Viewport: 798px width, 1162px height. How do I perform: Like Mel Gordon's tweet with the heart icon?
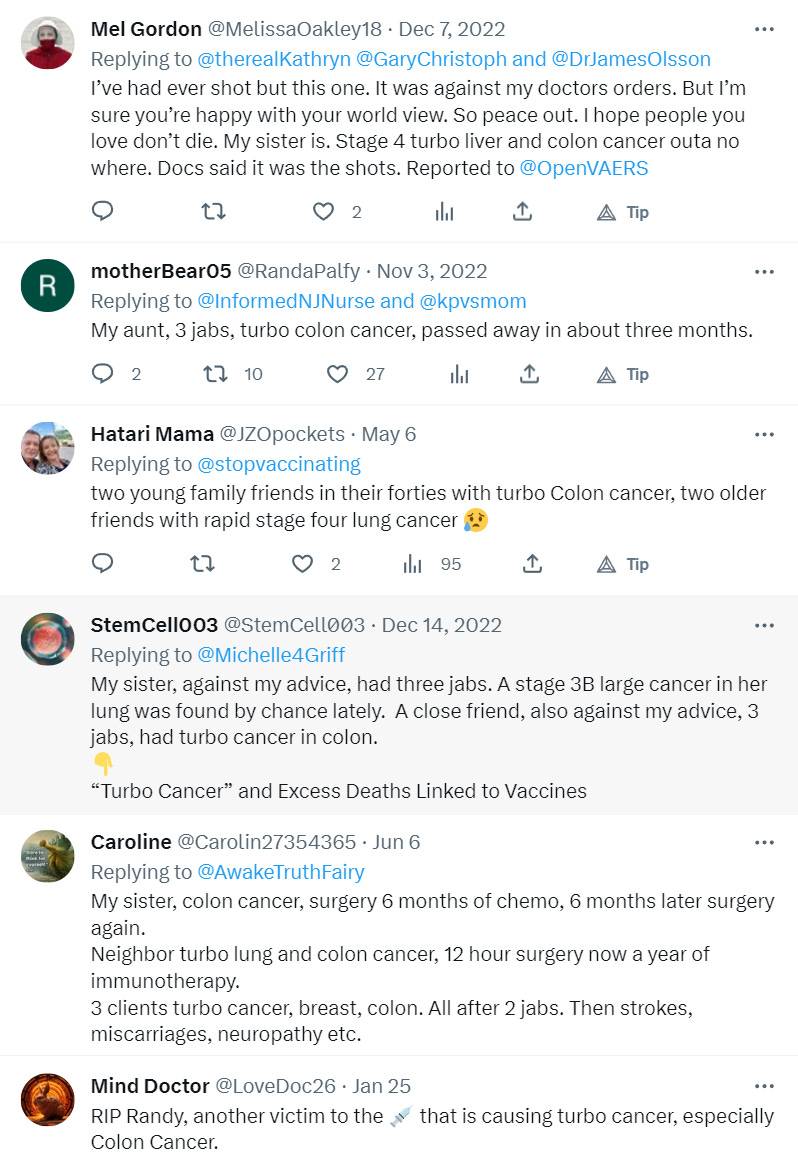(x=322, y=211)
